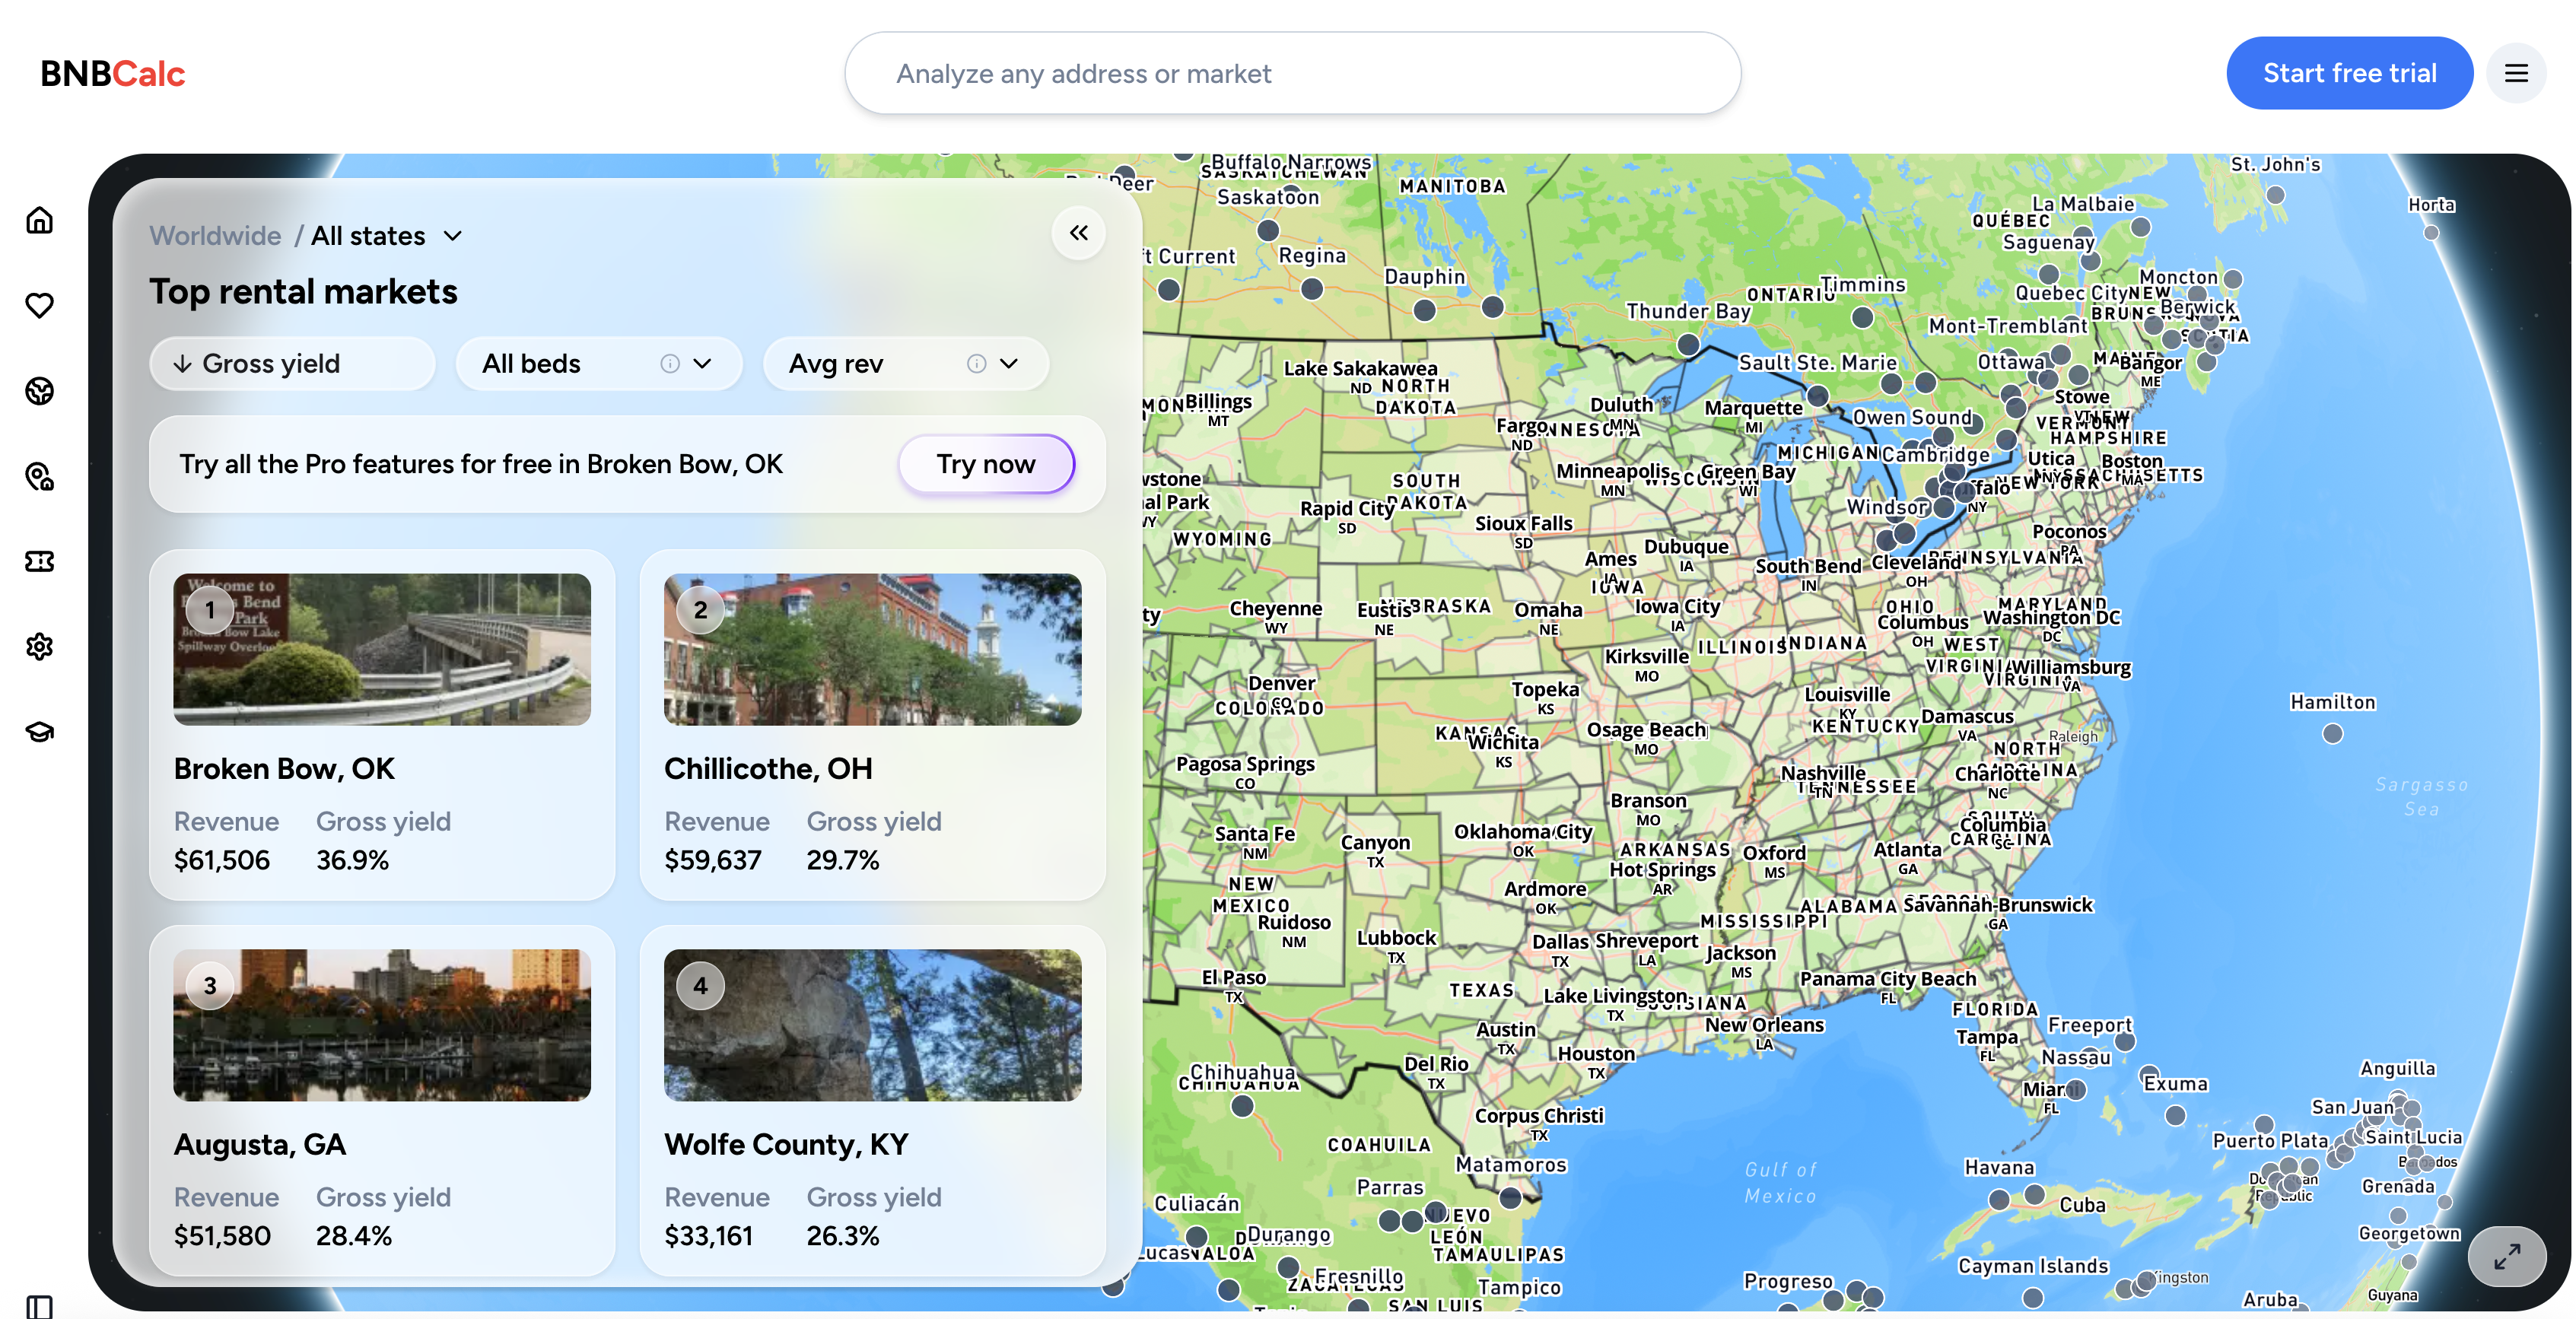This screenshot has width=2576, height=1319.
Task: Open Broken Bow, OK photo thumbnail
Action: (x=382, y=650)
